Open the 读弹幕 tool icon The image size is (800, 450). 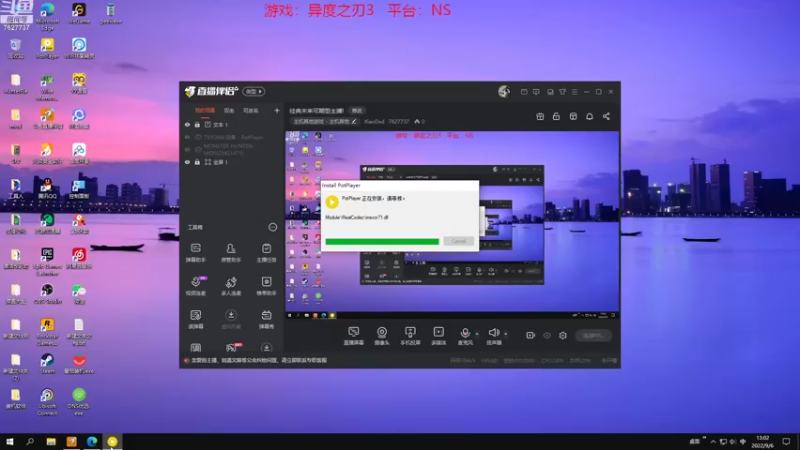[x=195, y=319]
